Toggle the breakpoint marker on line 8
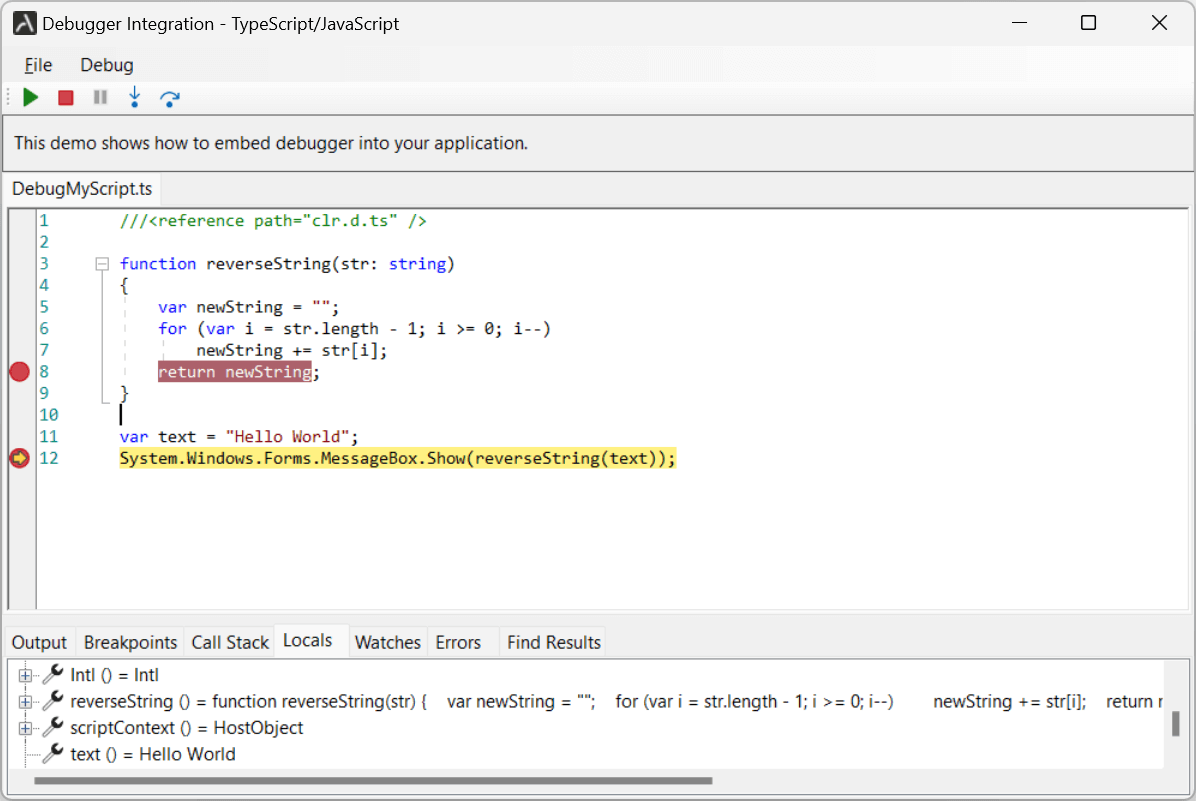Image resolution: width=1196 pixels, height=801 pixels. tap(20, 372)
